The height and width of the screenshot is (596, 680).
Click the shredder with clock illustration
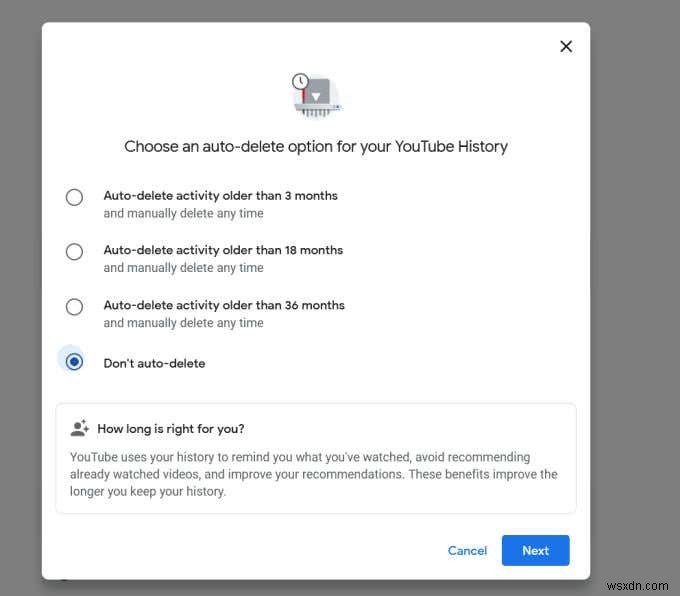coord(316,95)
